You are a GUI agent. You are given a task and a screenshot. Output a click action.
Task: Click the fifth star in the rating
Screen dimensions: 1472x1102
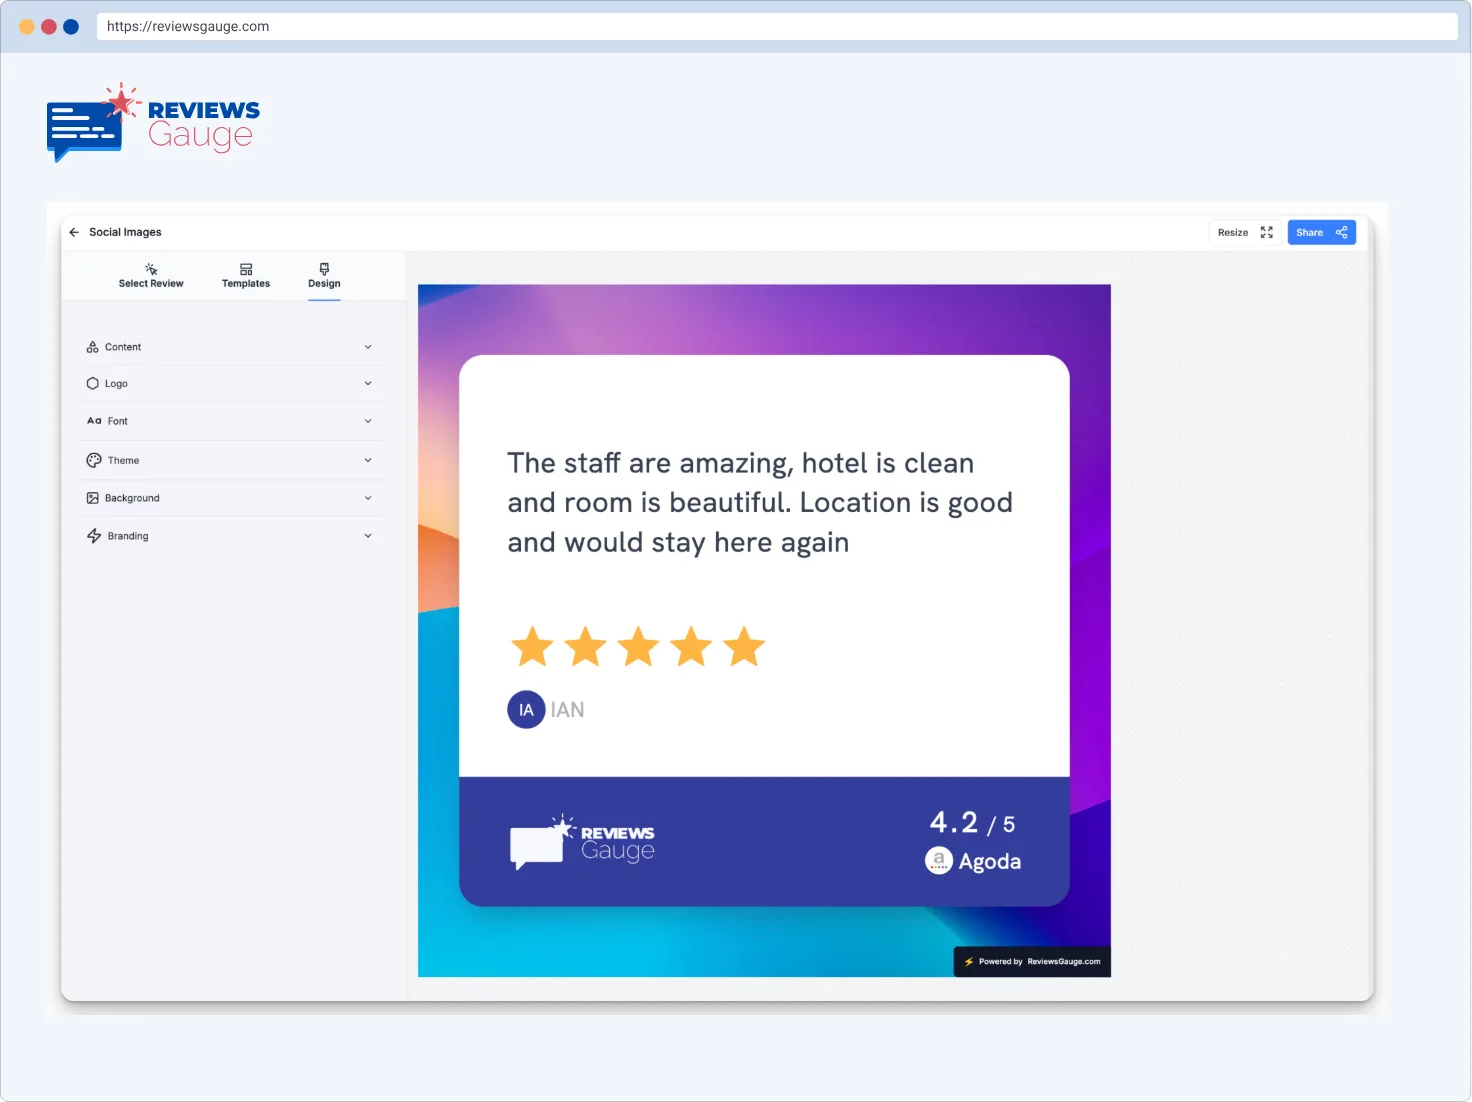tap(744, 647)
